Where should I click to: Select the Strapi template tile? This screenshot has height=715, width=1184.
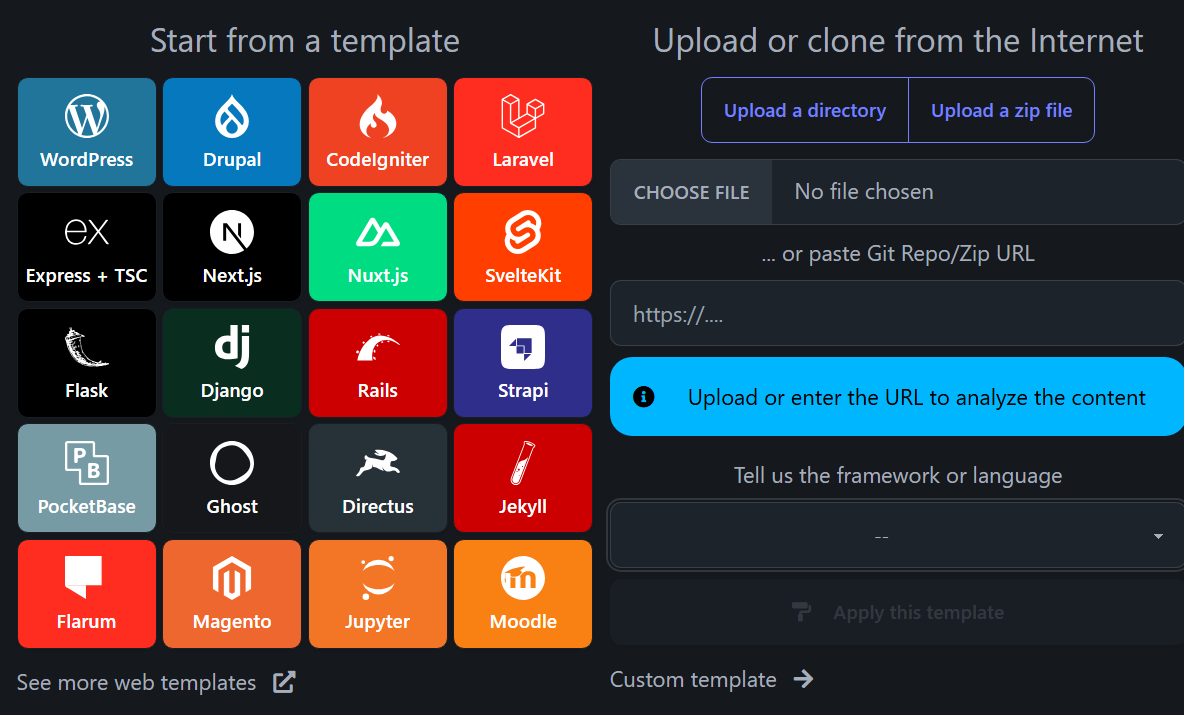[523, 362]
